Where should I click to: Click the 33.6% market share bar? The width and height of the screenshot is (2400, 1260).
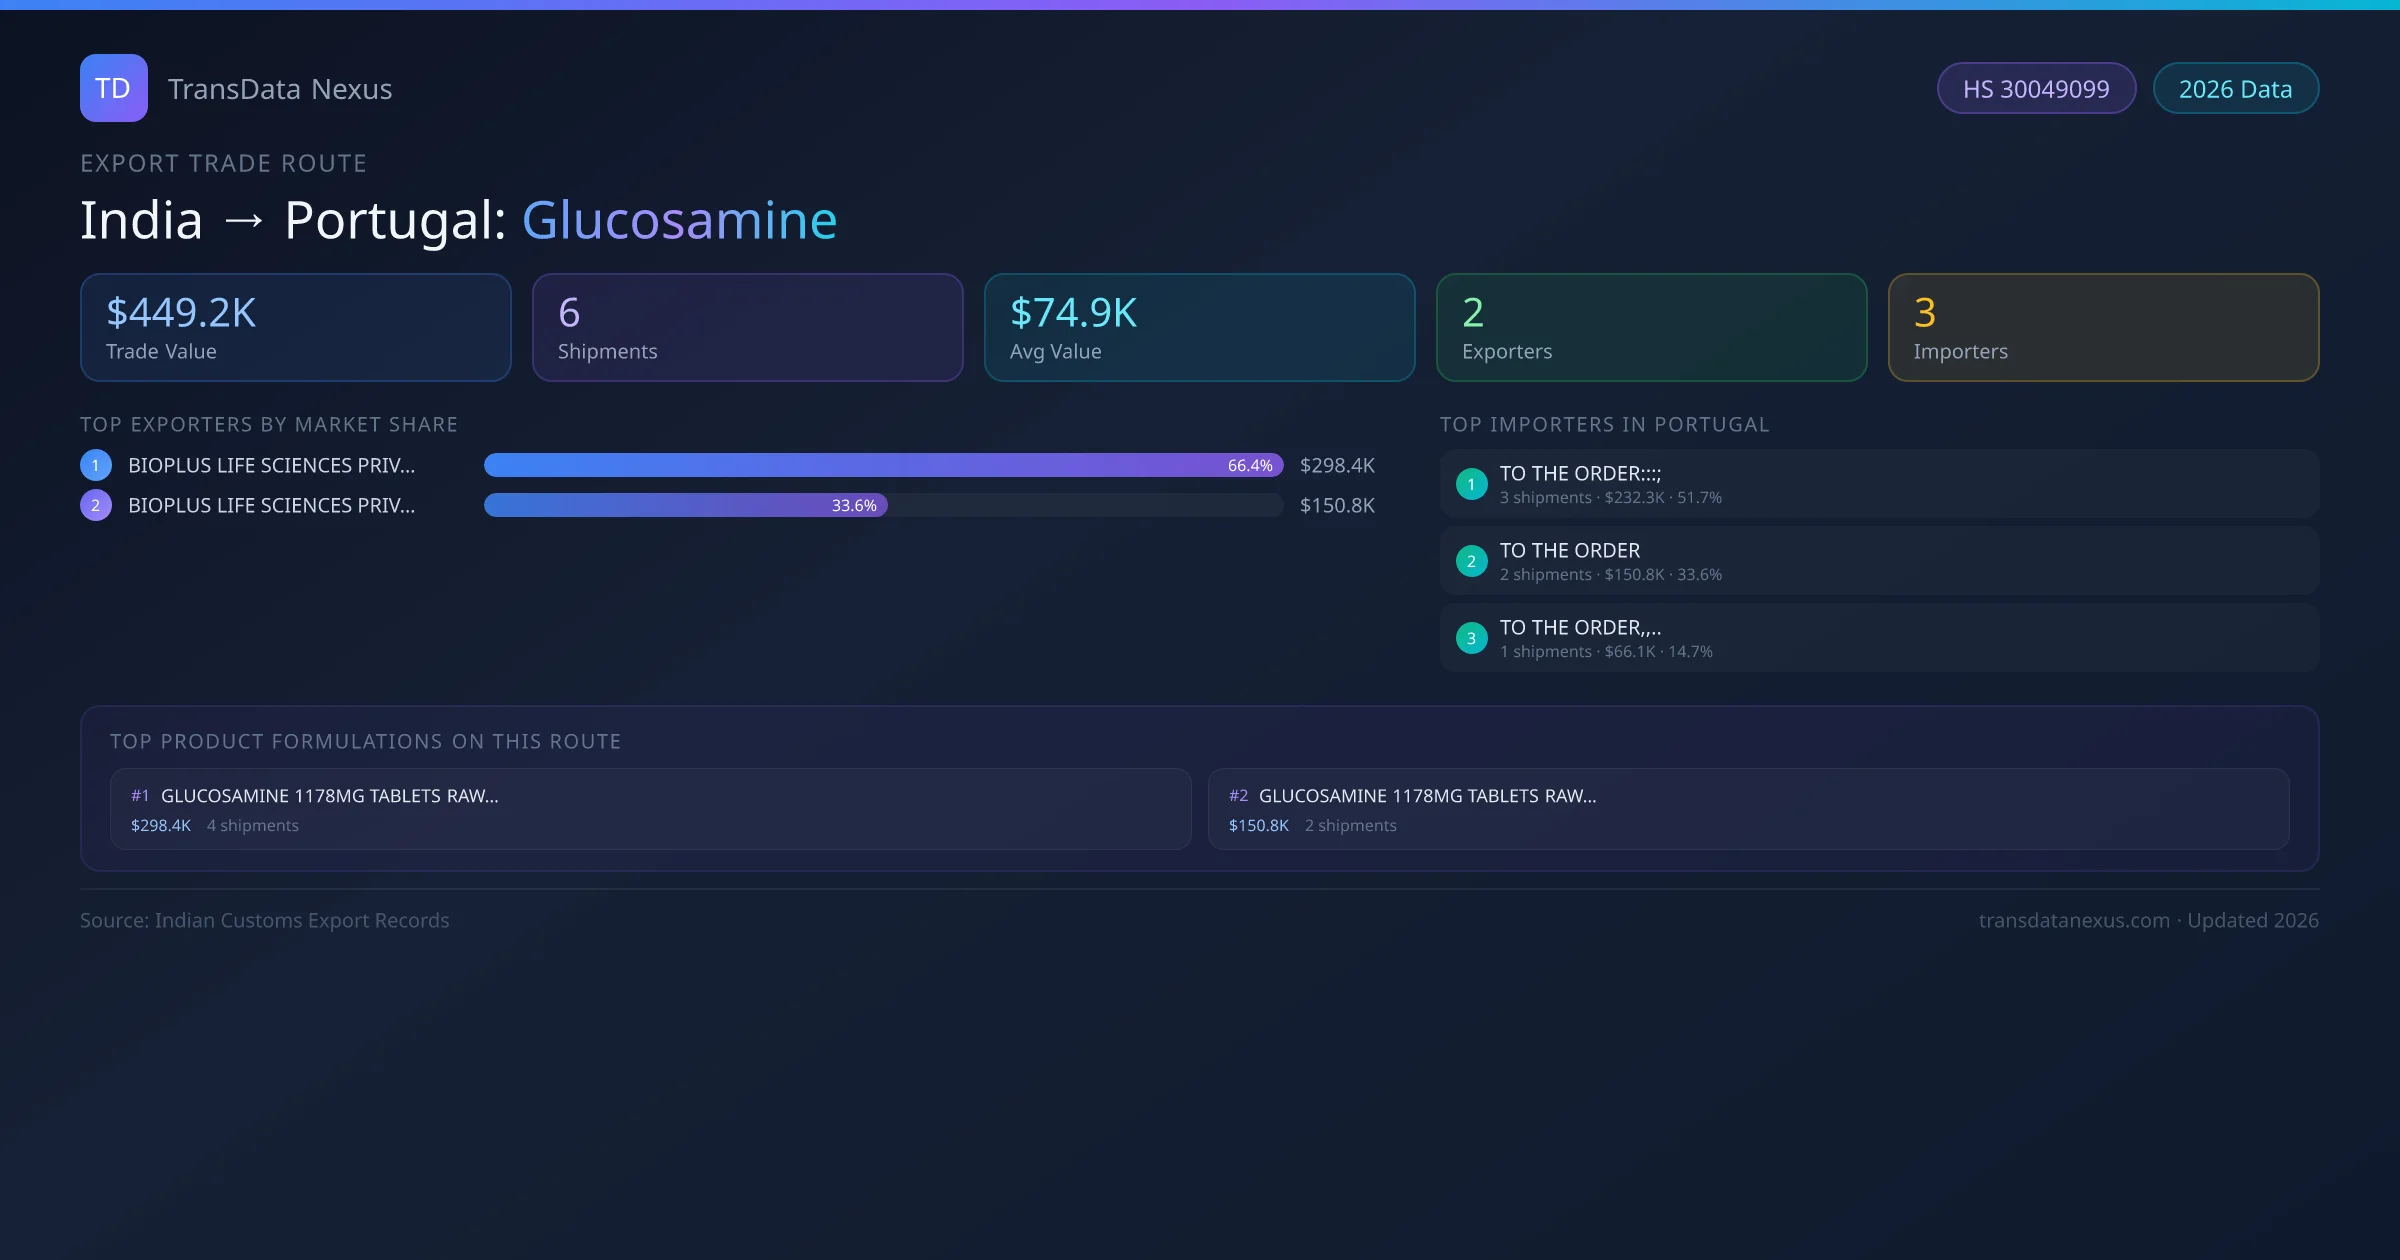pyautogui.click(x=685, y=505)
